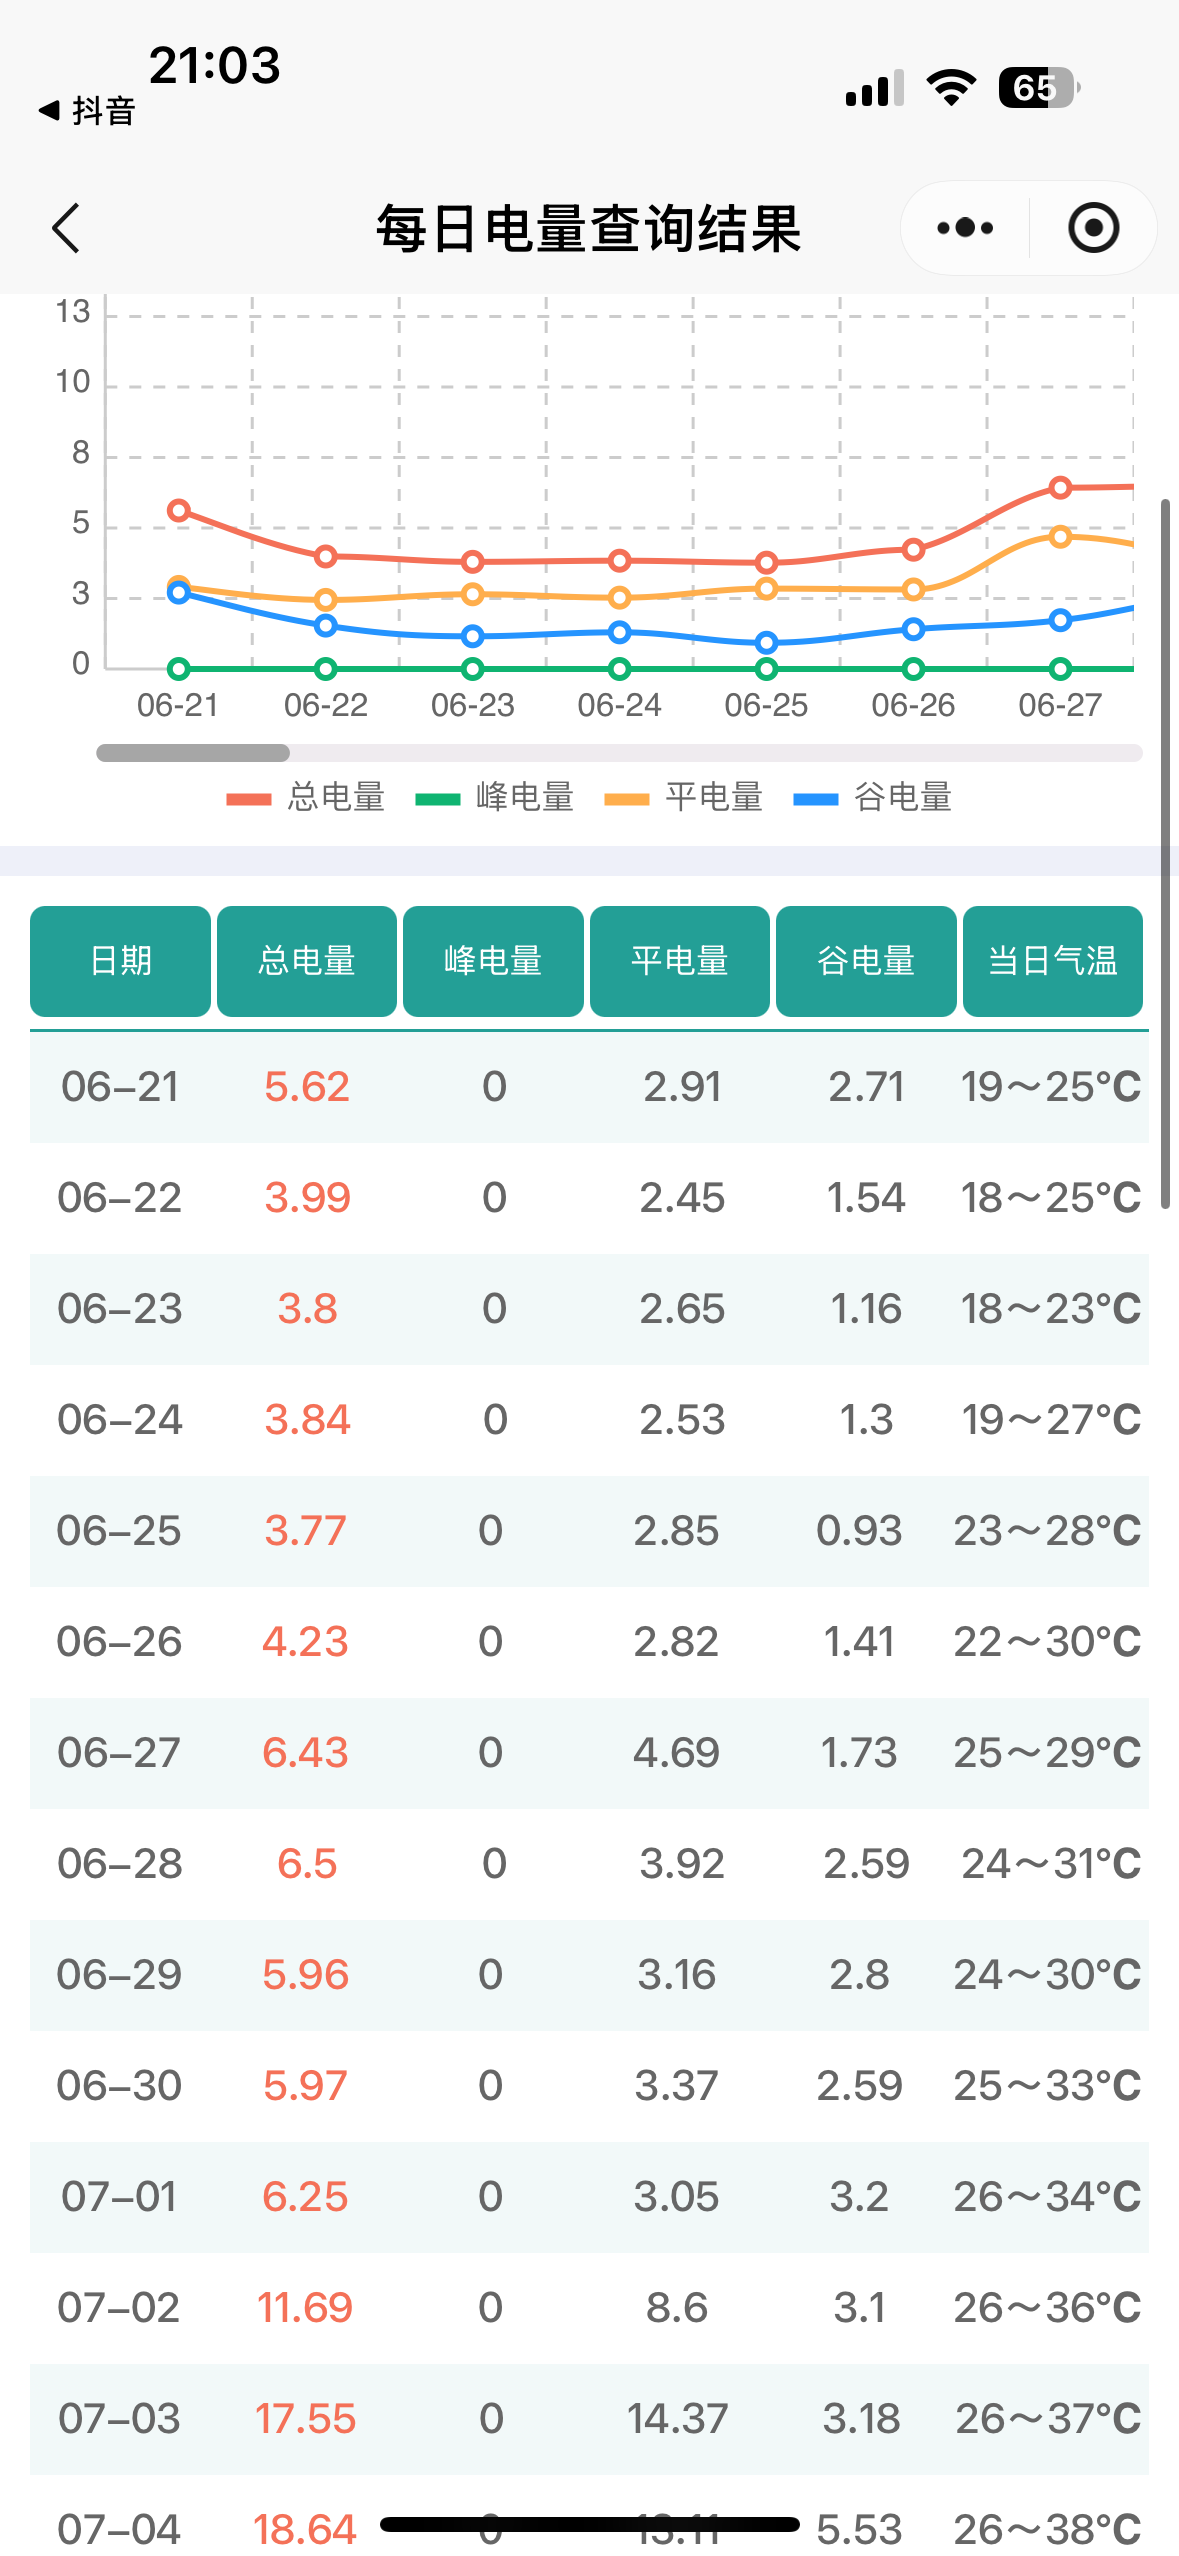1179x2556 pixels.
Task: Tap the 当日气温 column header
Action: (x=1052, y=961)
